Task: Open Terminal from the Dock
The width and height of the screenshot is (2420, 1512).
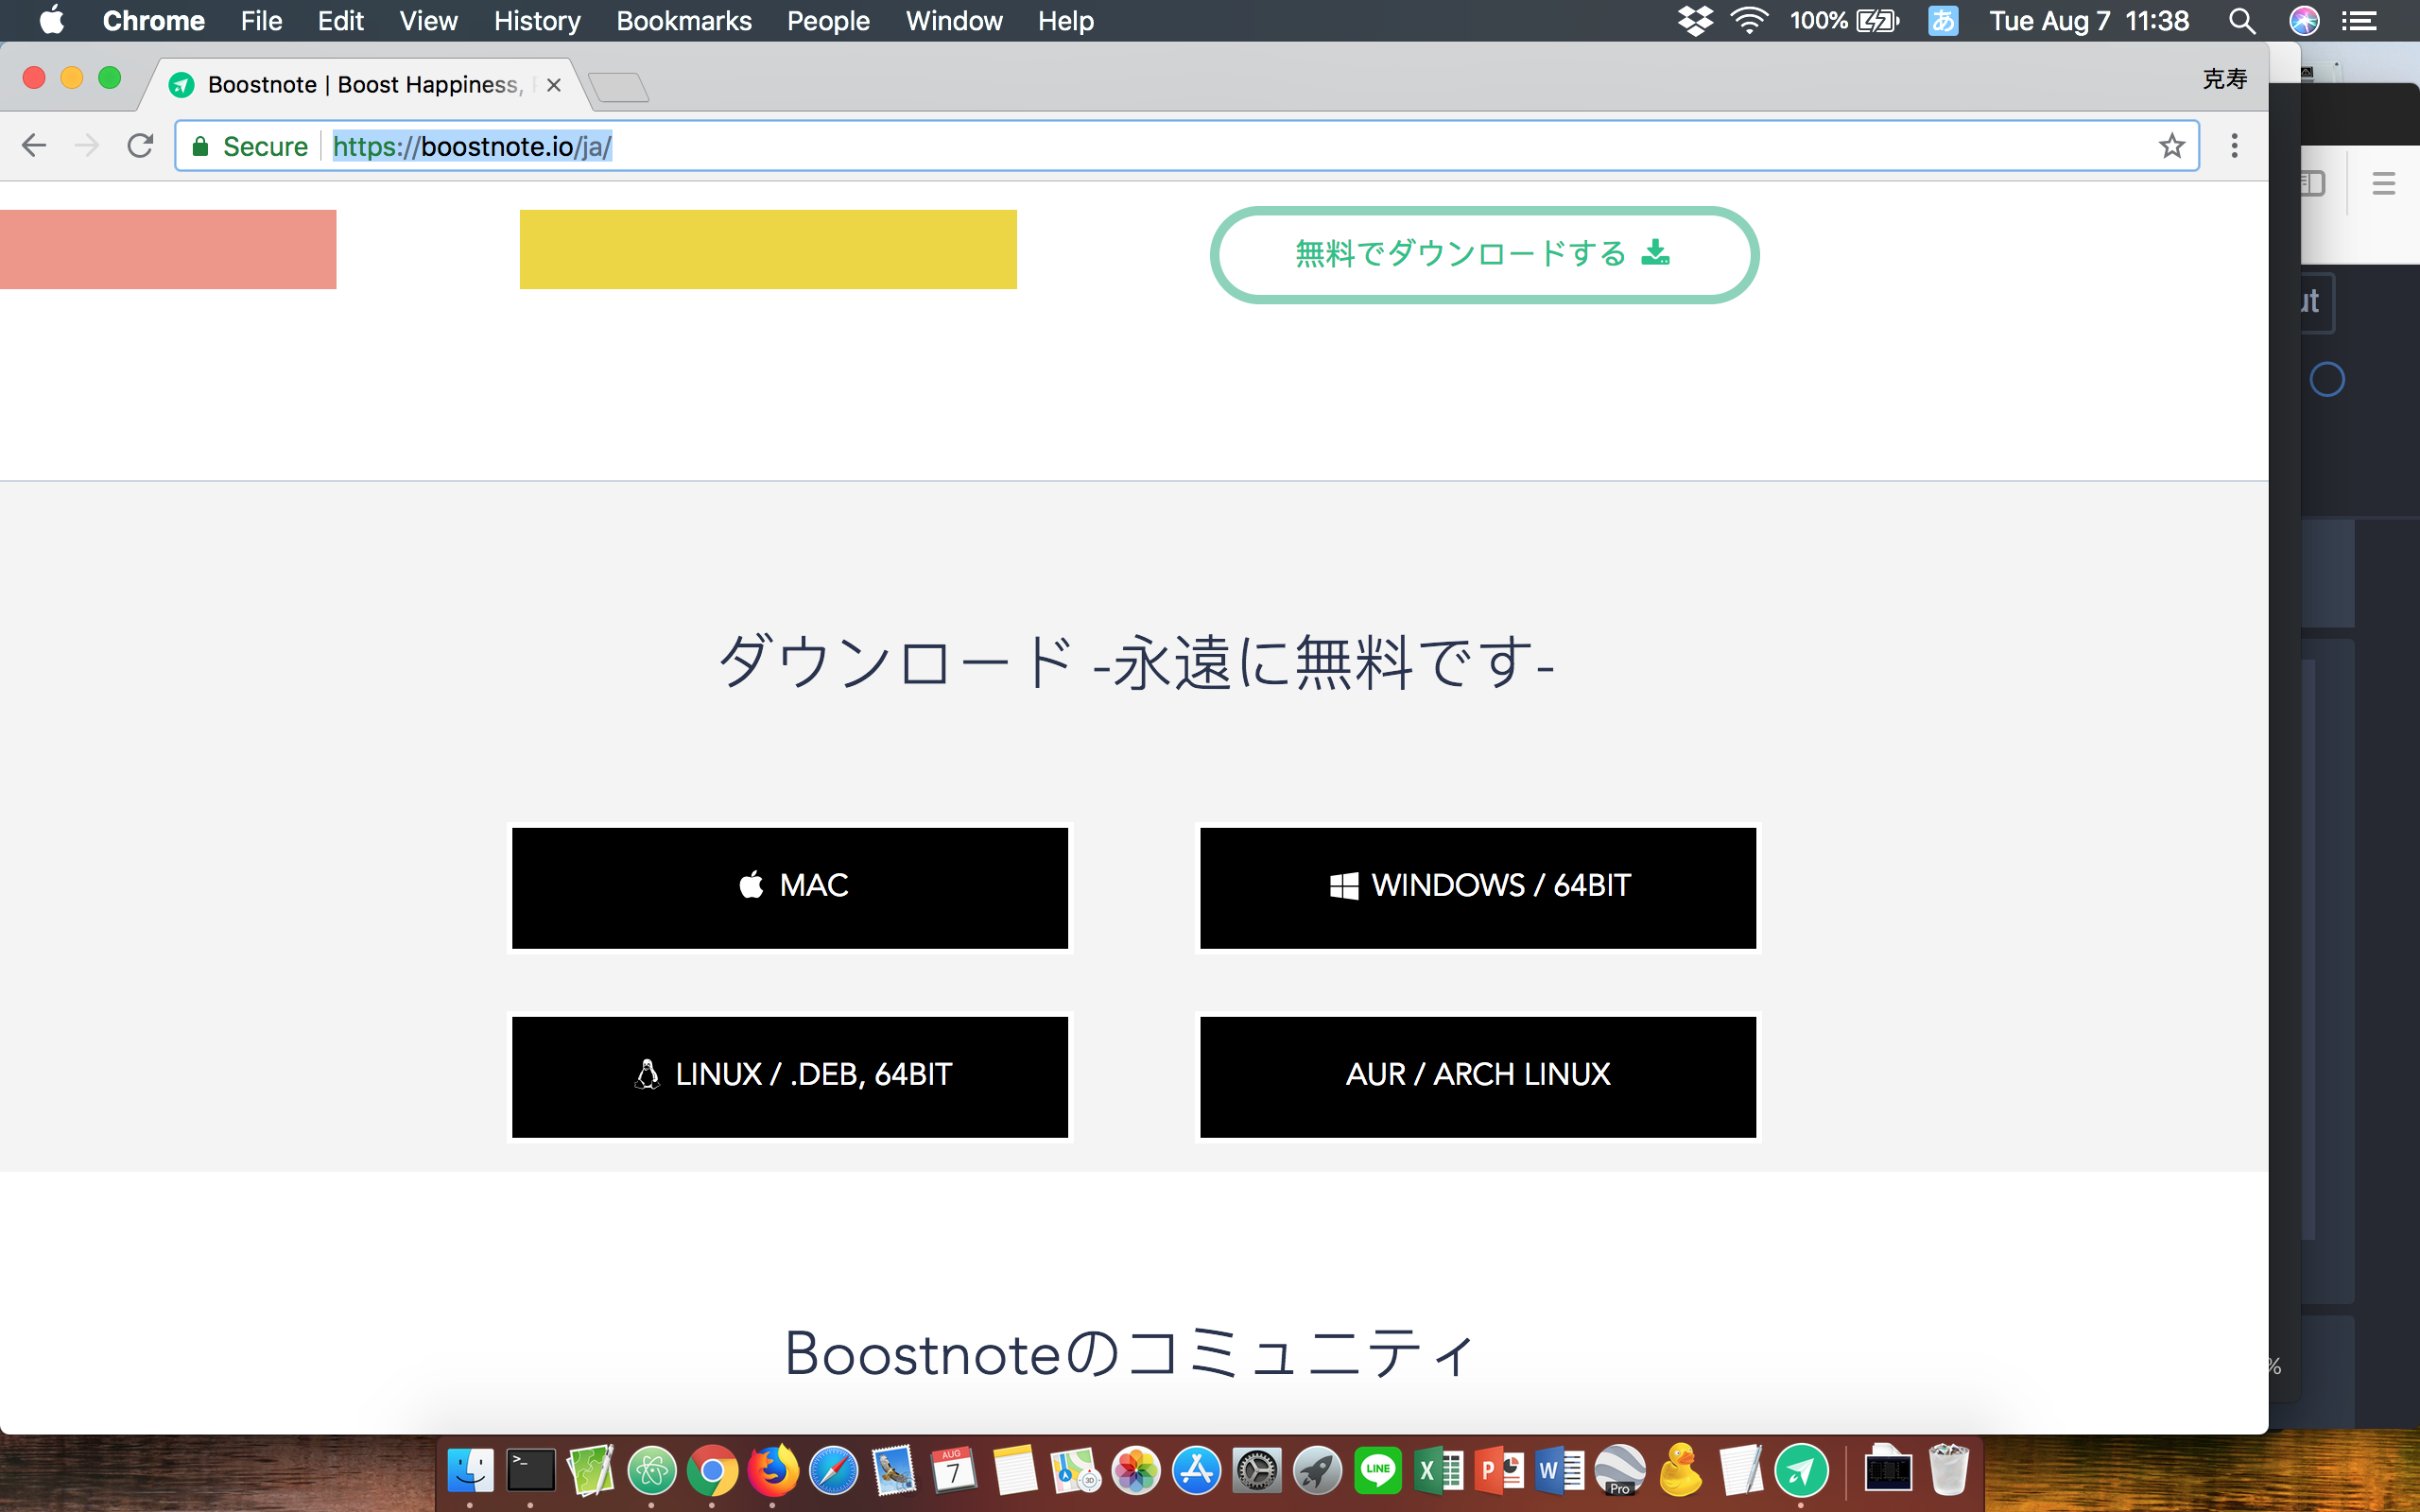Action: (x=530, y=1471)
